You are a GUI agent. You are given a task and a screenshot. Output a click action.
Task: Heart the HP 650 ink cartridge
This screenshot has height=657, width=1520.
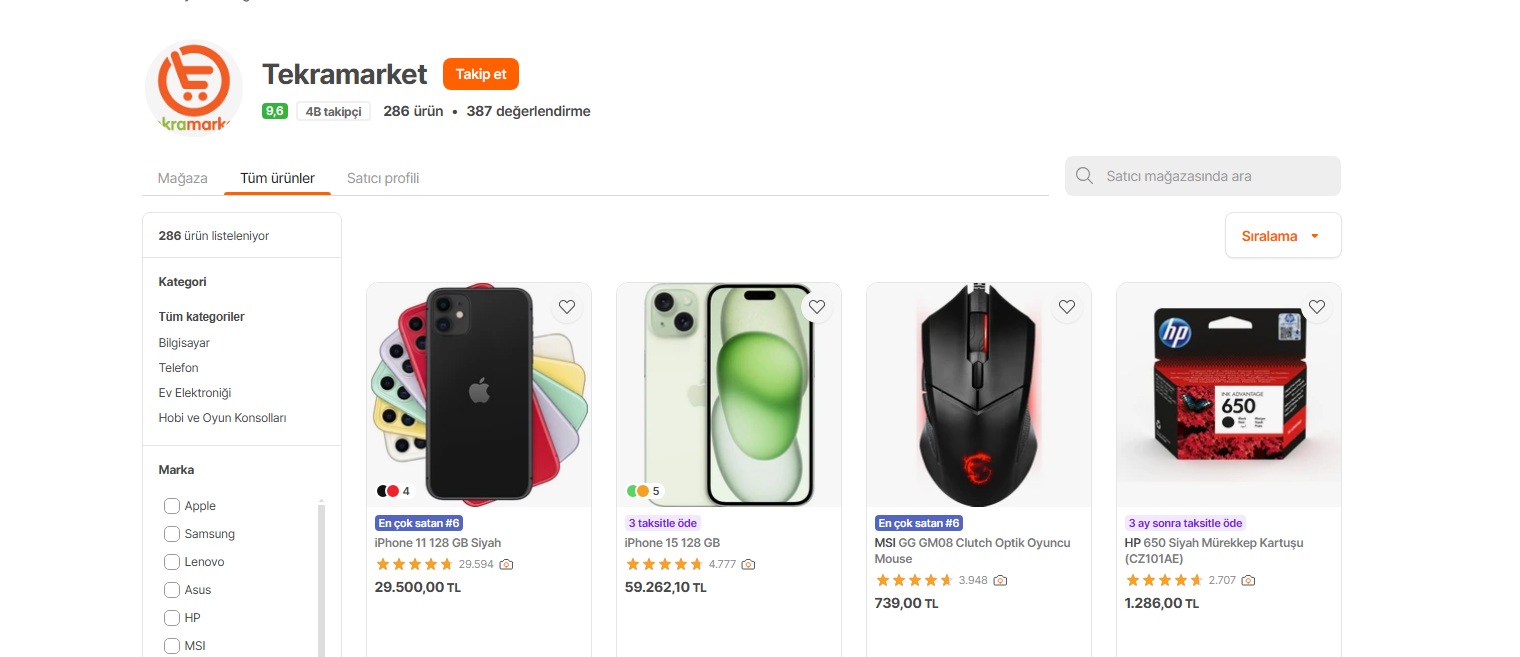1317,307
